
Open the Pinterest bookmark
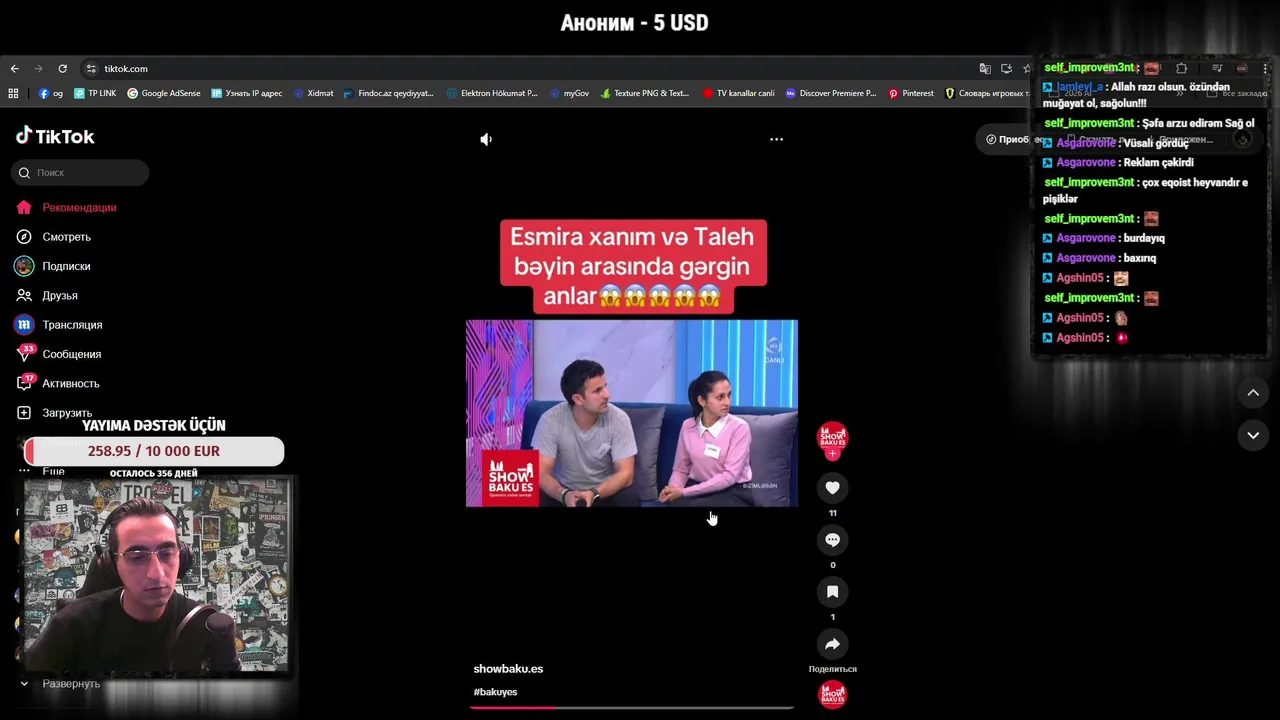[911, 93]
